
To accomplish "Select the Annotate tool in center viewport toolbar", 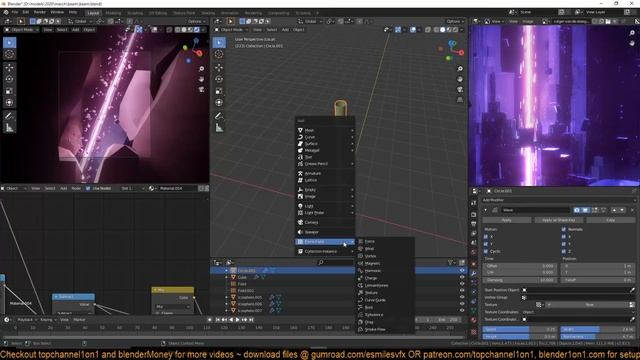I will coord(219,116).
